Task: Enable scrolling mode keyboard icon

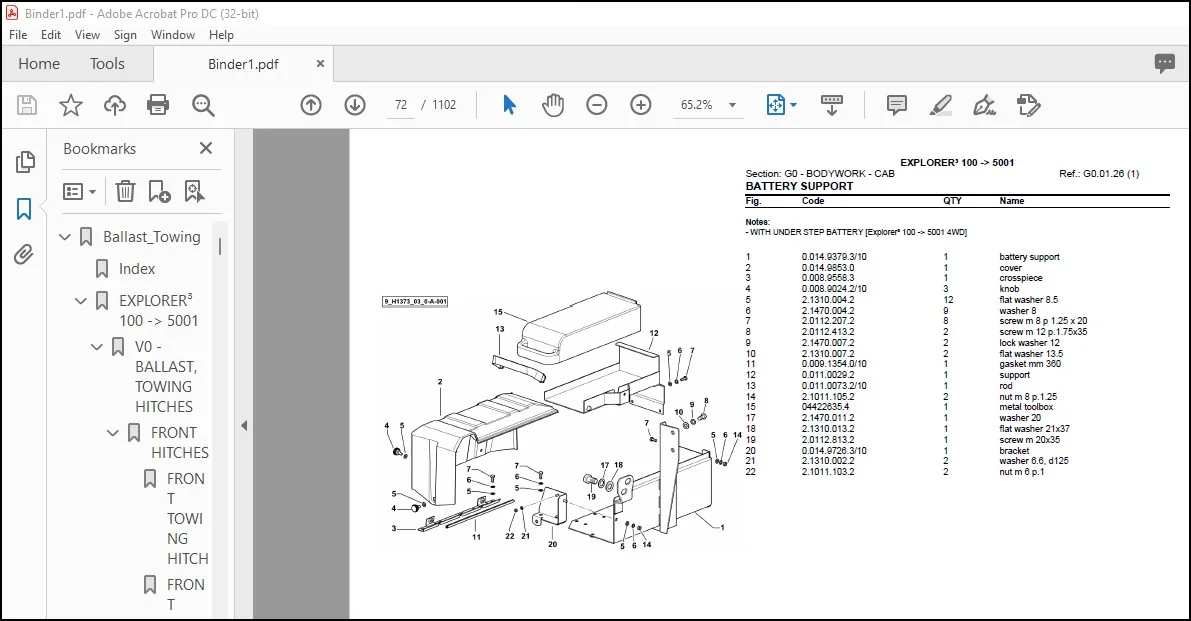Action: [832, 105]
